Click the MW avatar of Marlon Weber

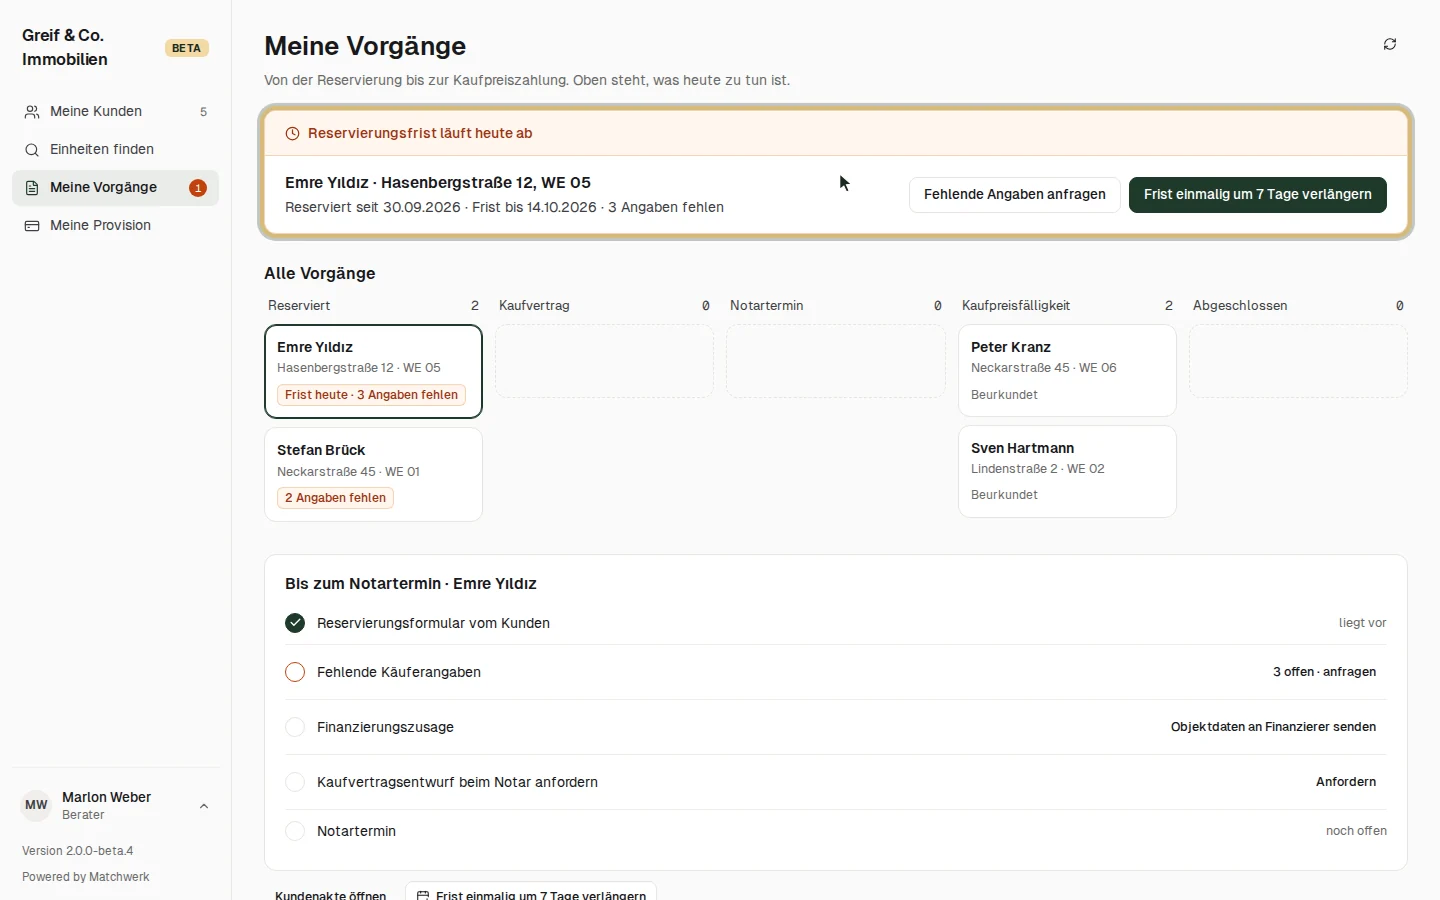point(36,805)
